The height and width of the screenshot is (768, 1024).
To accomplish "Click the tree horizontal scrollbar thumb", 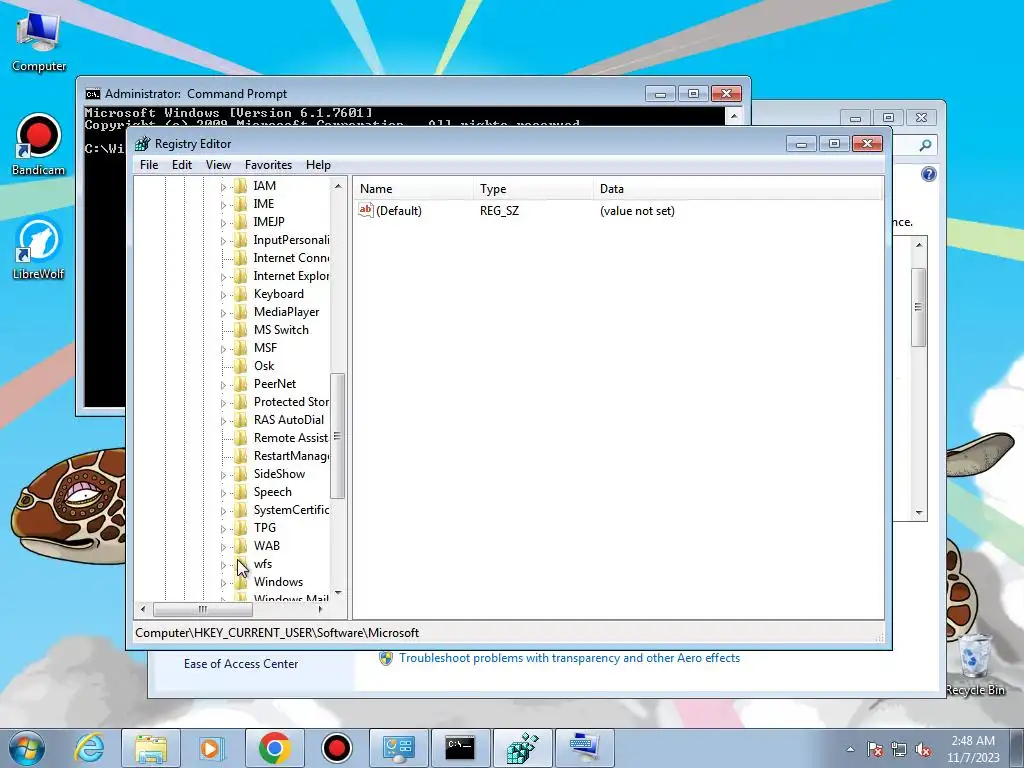I will pyautogui.click(x=202, y=609).
